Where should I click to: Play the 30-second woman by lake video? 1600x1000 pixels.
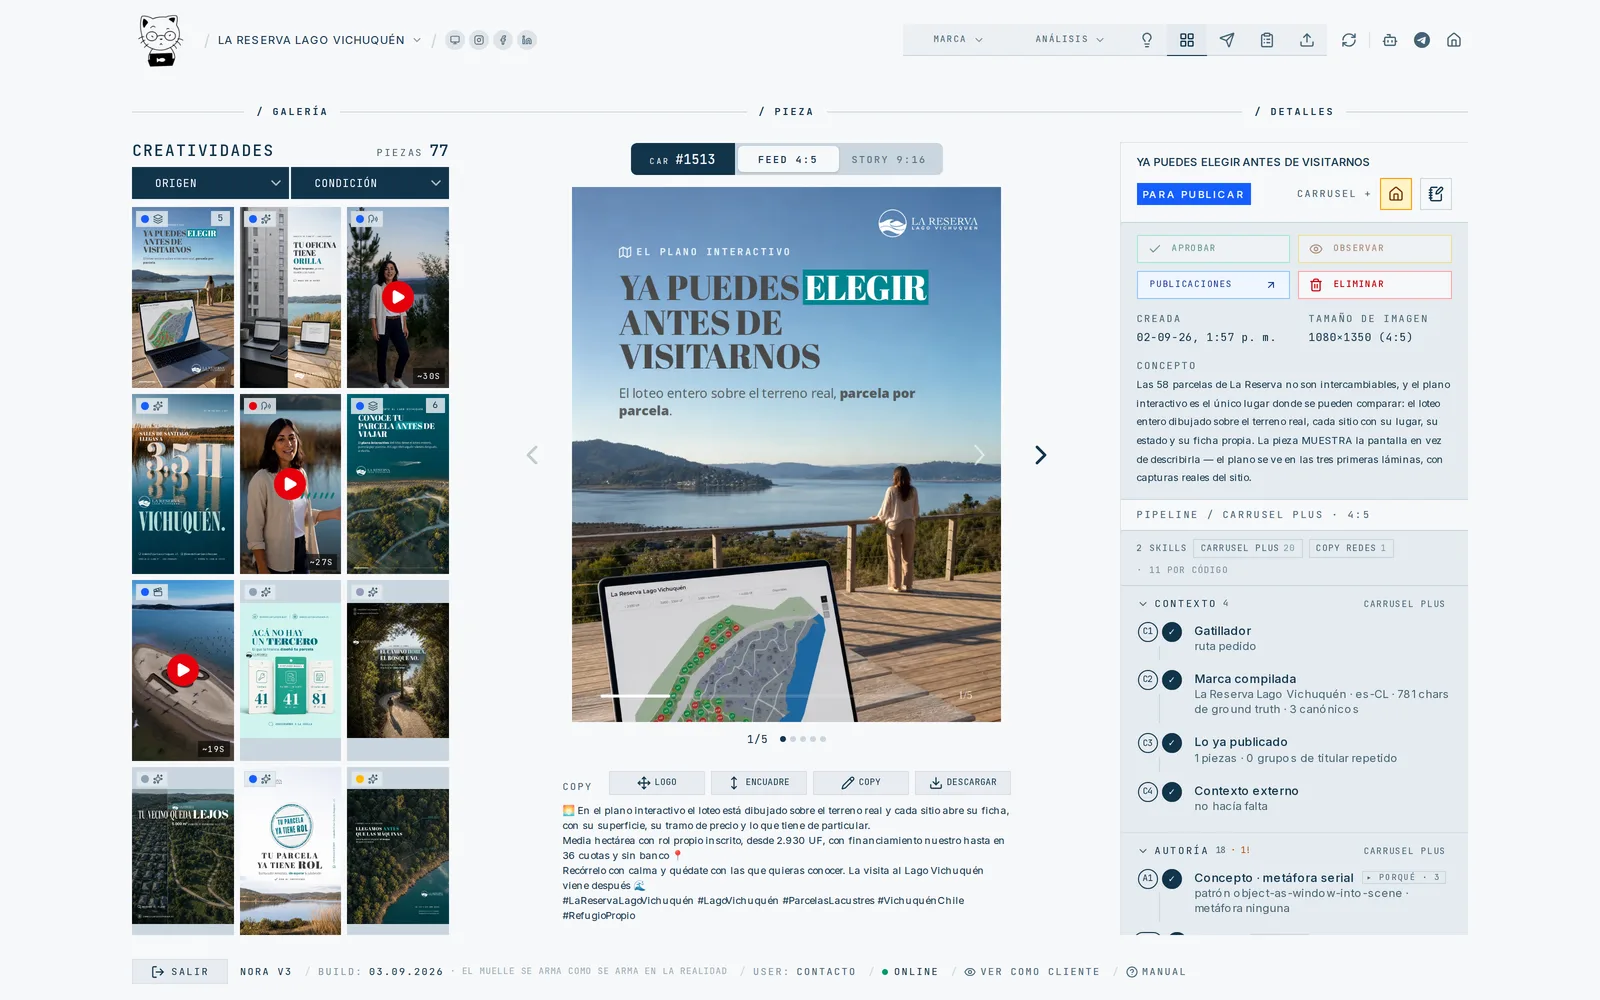(x=398, y=297)
